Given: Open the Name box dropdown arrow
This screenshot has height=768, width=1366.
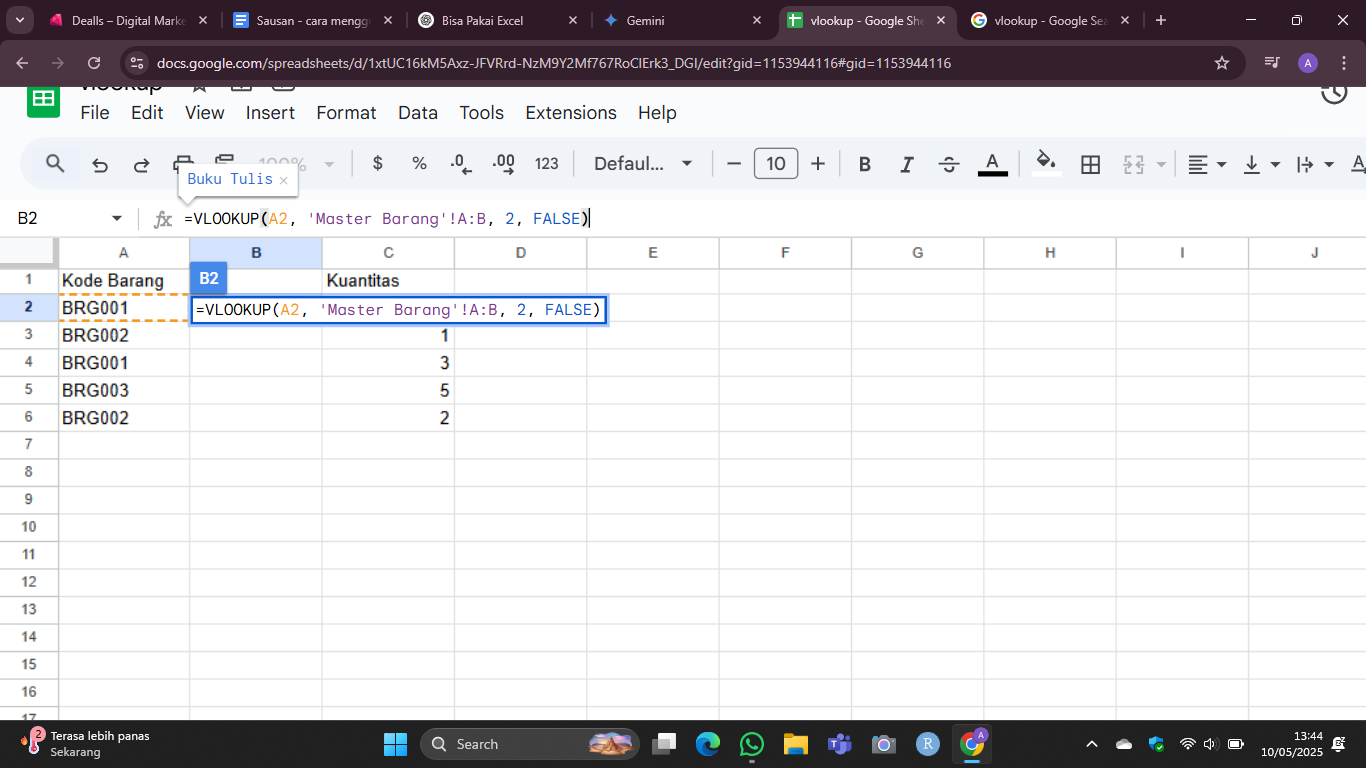Looking at the screenshot, I should point(117,218).
